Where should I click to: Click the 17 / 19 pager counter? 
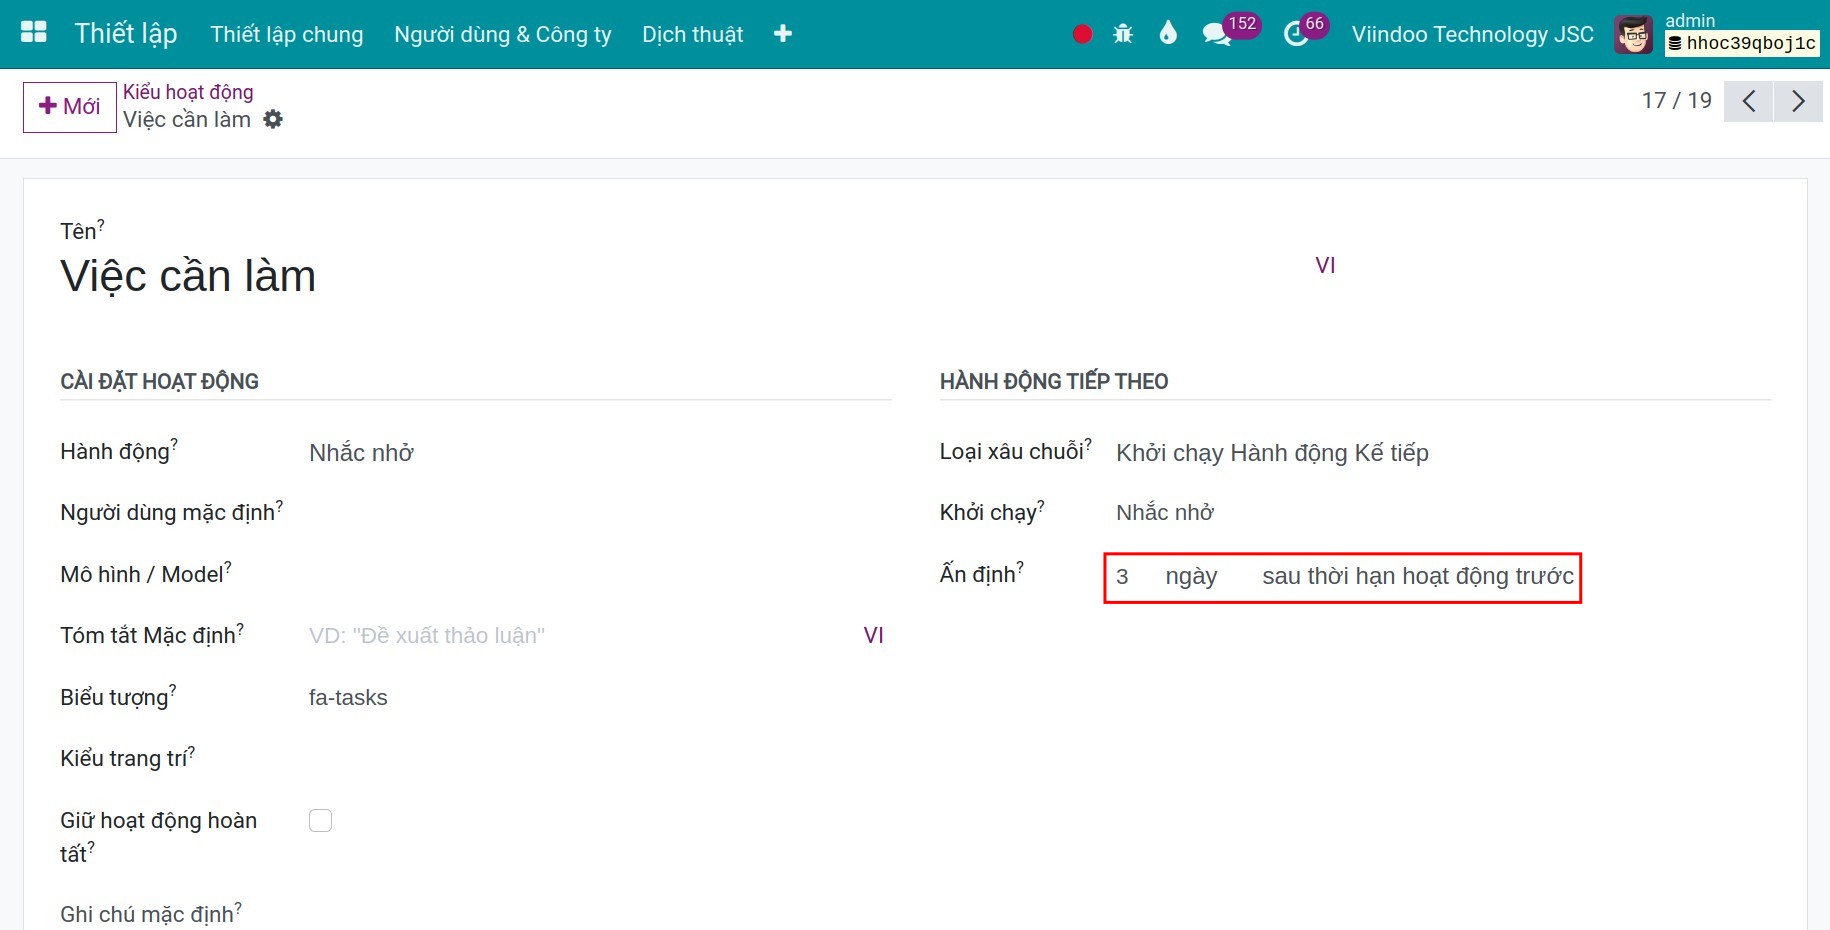tap(1676, 100)
